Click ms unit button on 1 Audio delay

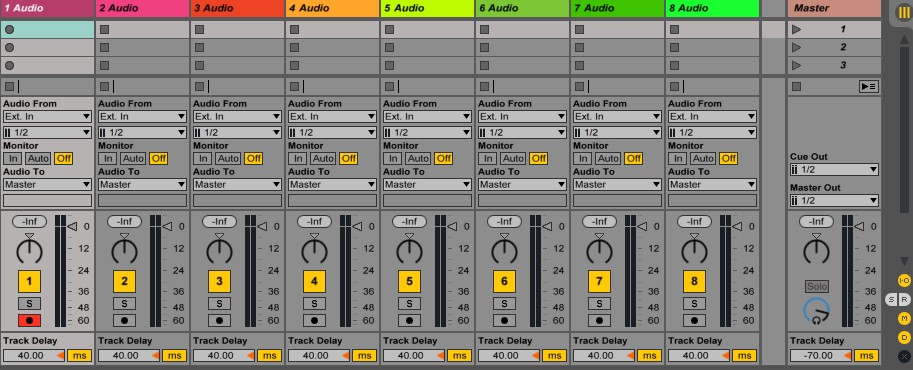tap(79, 356)
